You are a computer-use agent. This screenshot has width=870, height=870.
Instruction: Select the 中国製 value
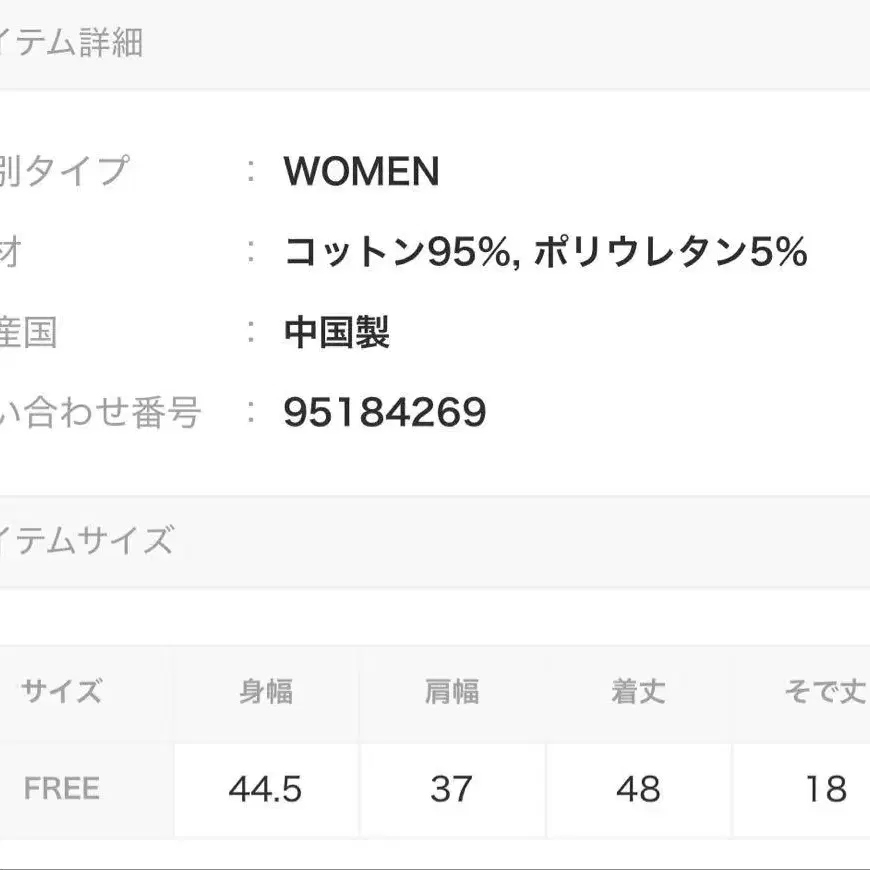[x=336, y=332]
